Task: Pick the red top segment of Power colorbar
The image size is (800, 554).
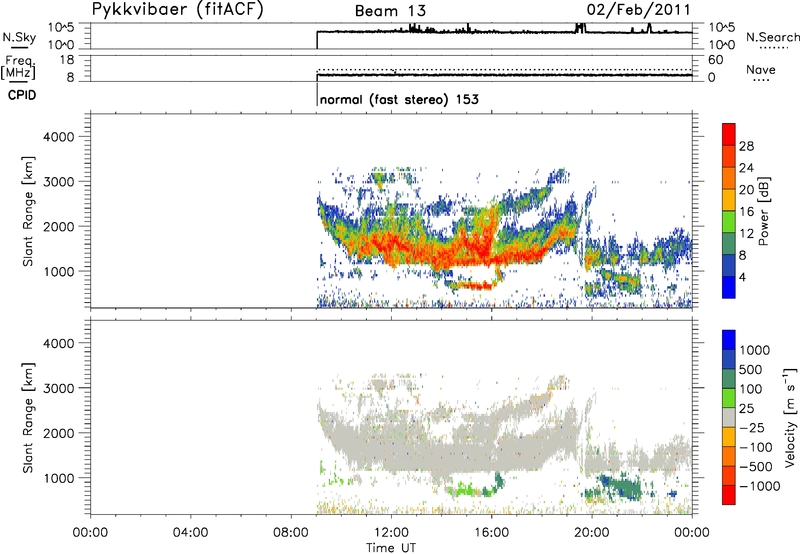Action: tap(729, 134)
